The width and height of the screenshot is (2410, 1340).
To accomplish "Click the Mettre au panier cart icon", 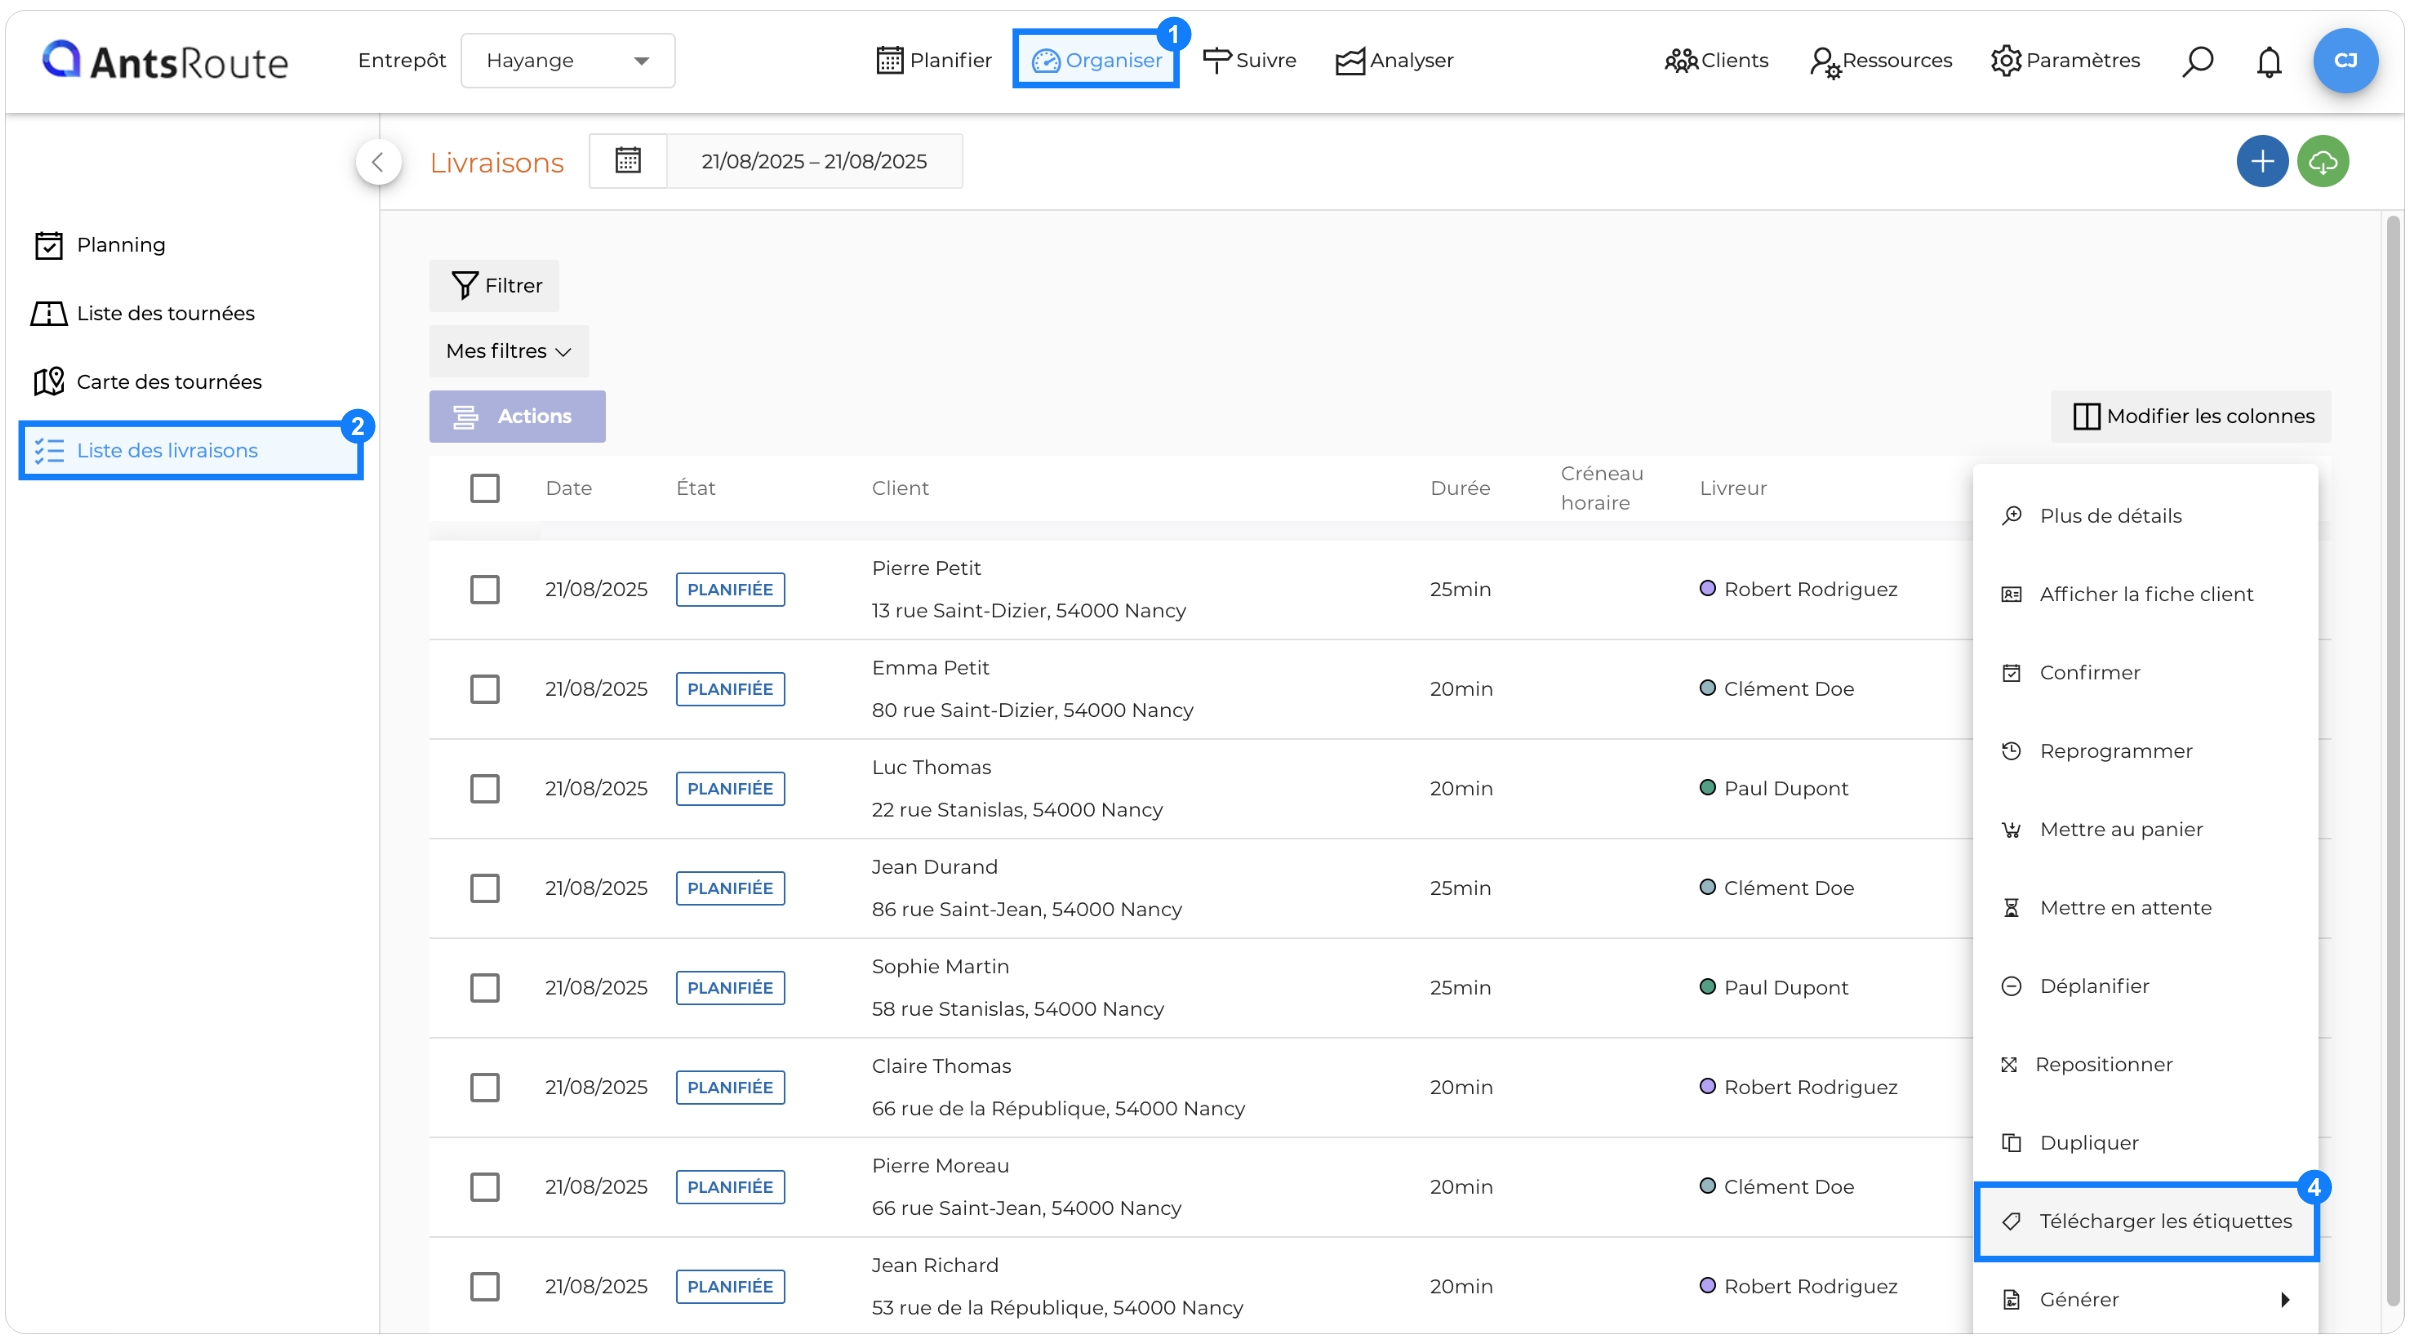I will coord(2011,829).
